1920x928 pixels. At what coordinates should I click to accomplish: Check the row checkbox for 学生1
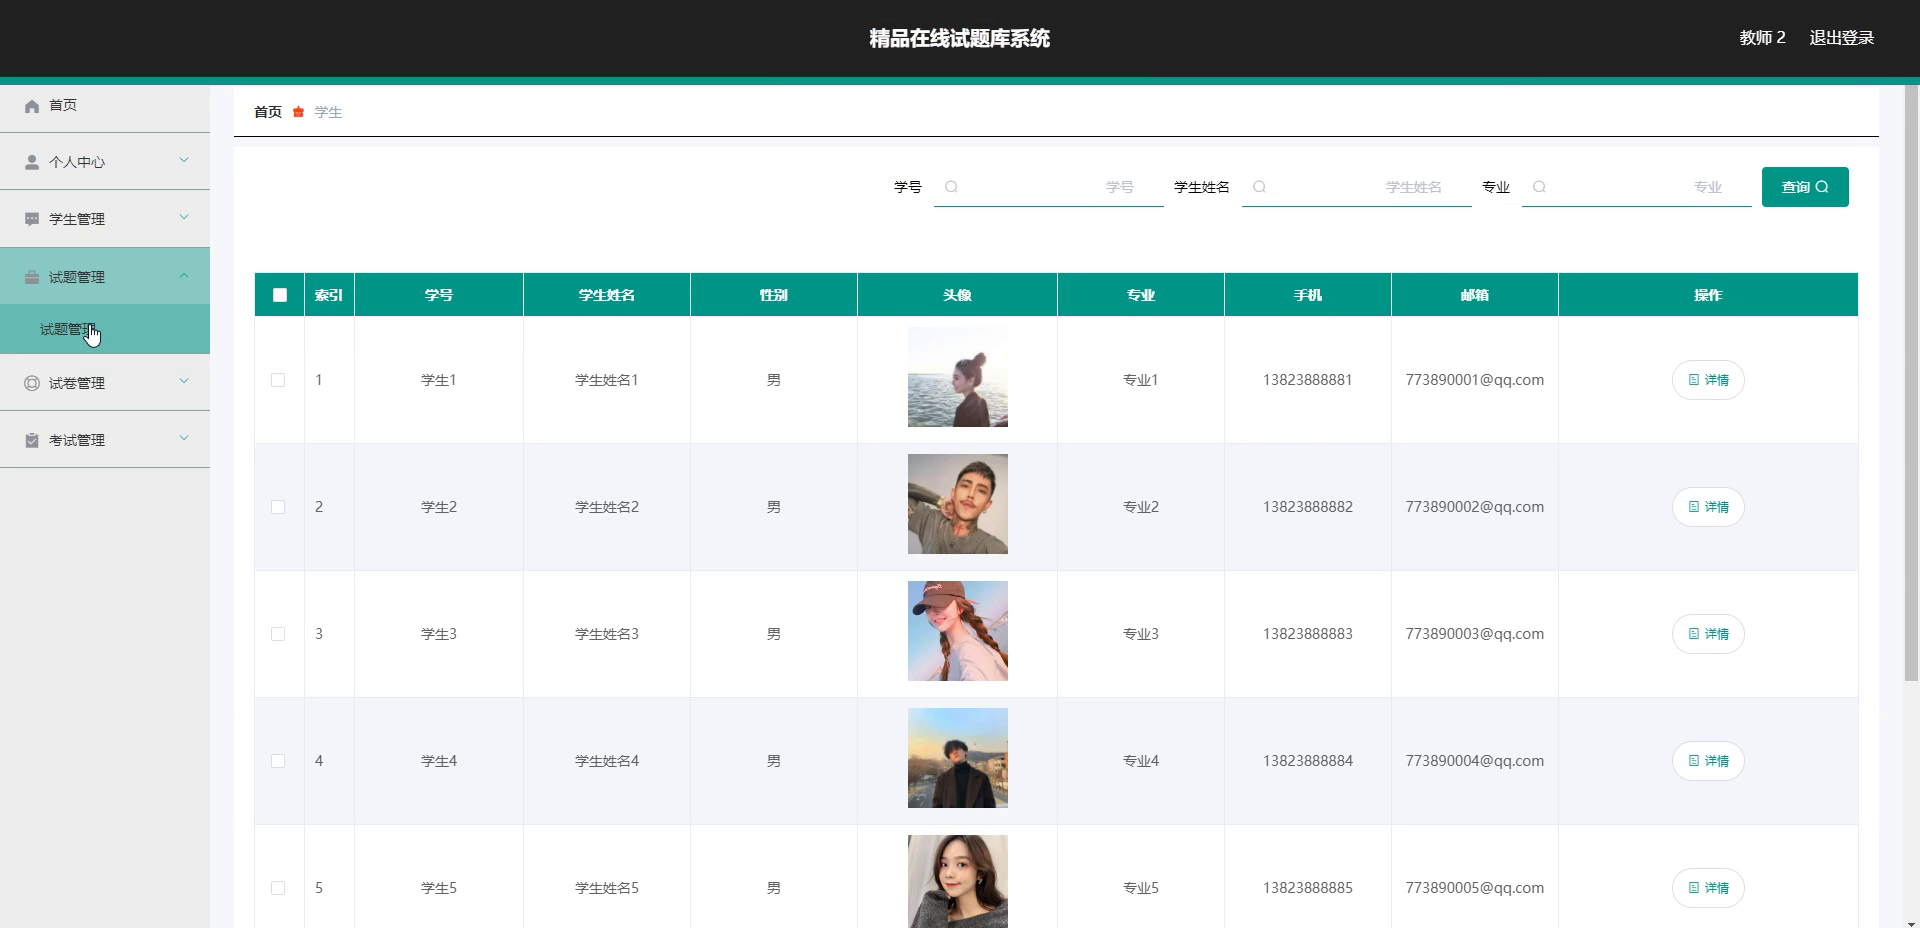(278, 380)
